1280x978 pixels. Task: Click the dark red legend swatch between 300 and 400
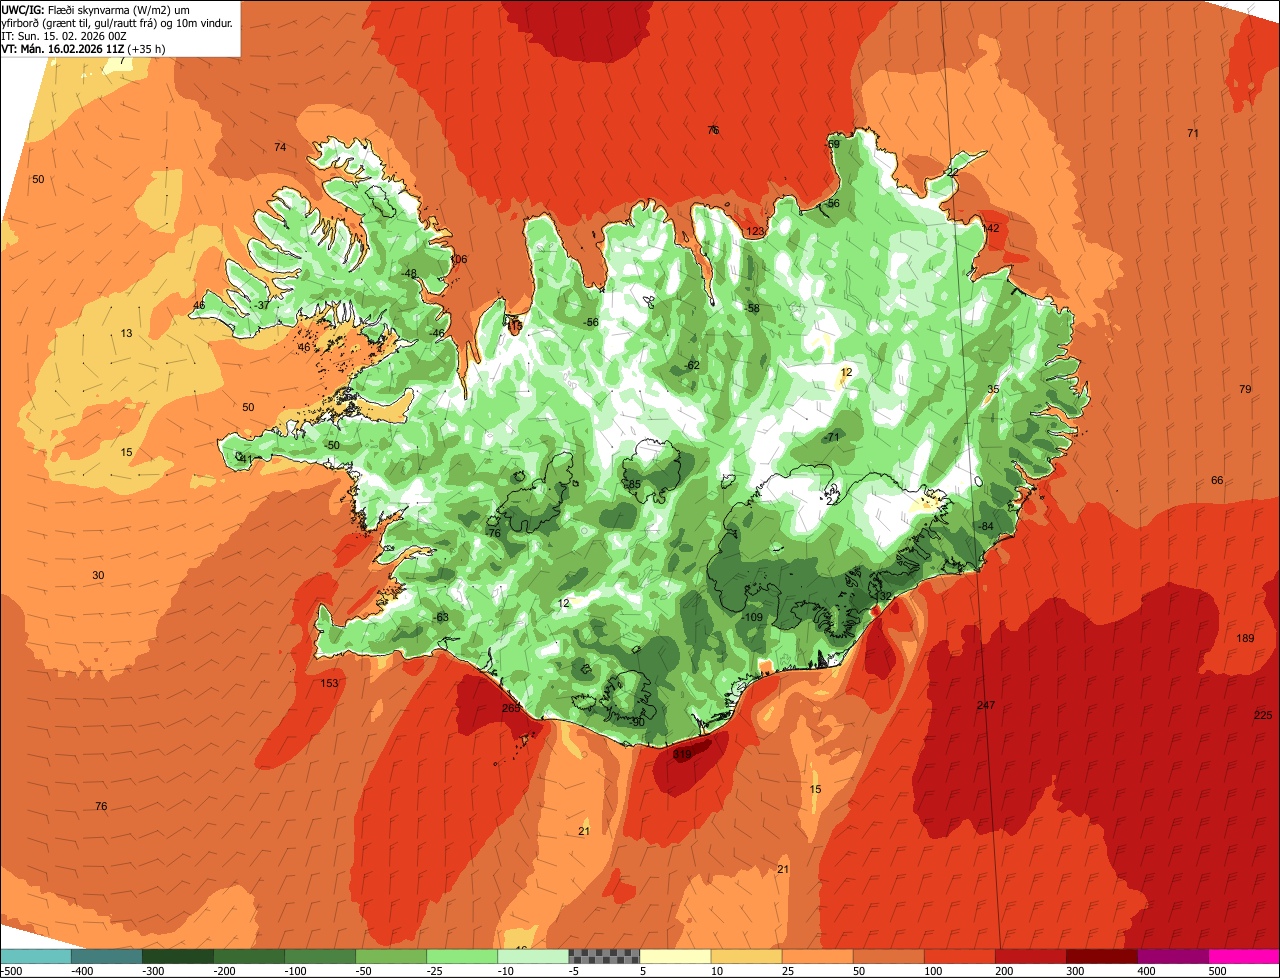(1100, 956)
